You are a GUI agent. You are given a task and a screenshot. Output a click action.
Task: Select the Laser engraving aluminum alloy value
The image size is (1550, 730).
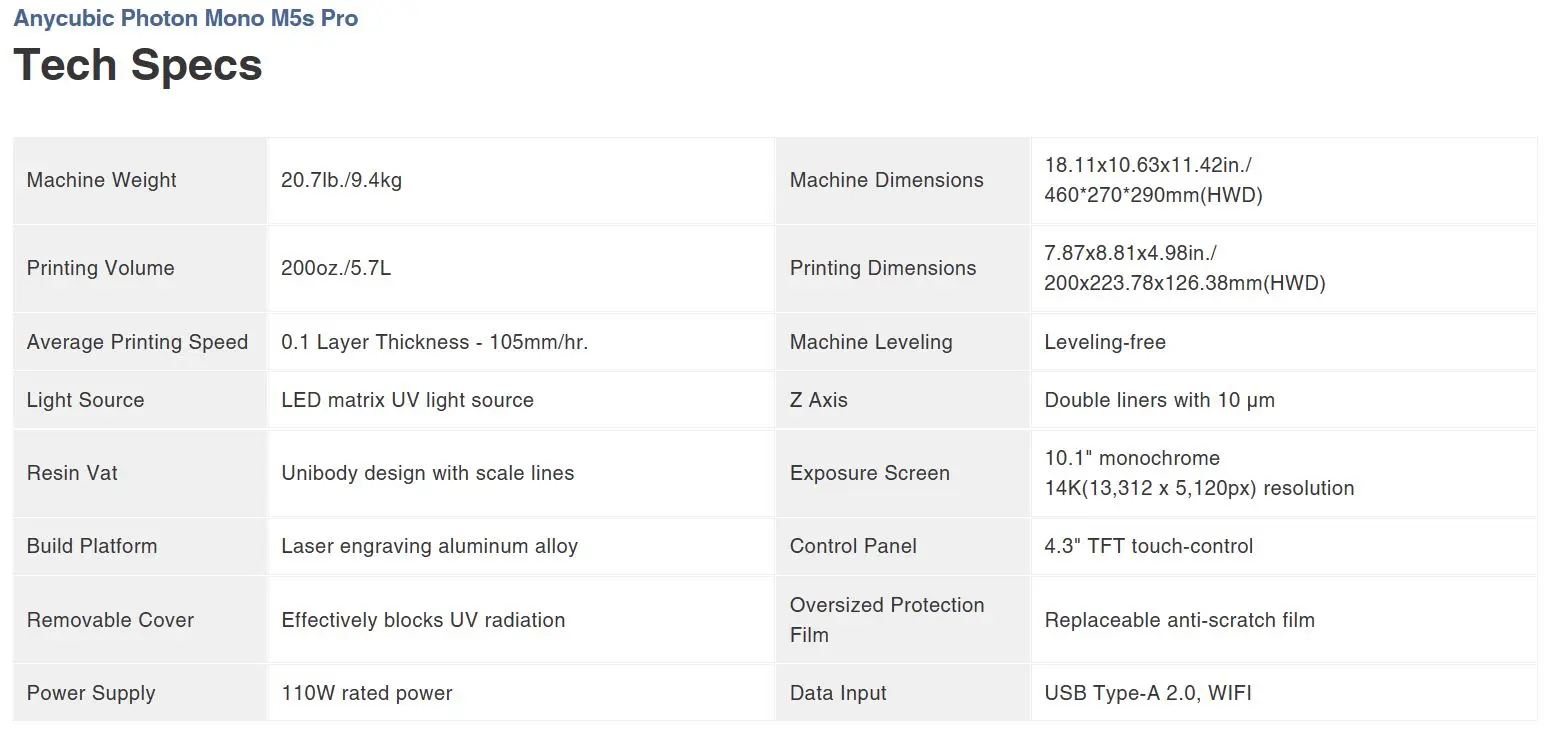pyautogui.click(x=429, y=546)
